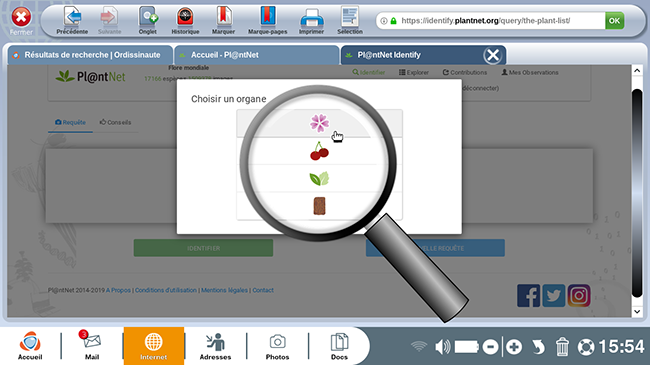Switch to the Accueil - Pl@ntNet tab
This screenshot has width=650, height=365.
(256, 55)
